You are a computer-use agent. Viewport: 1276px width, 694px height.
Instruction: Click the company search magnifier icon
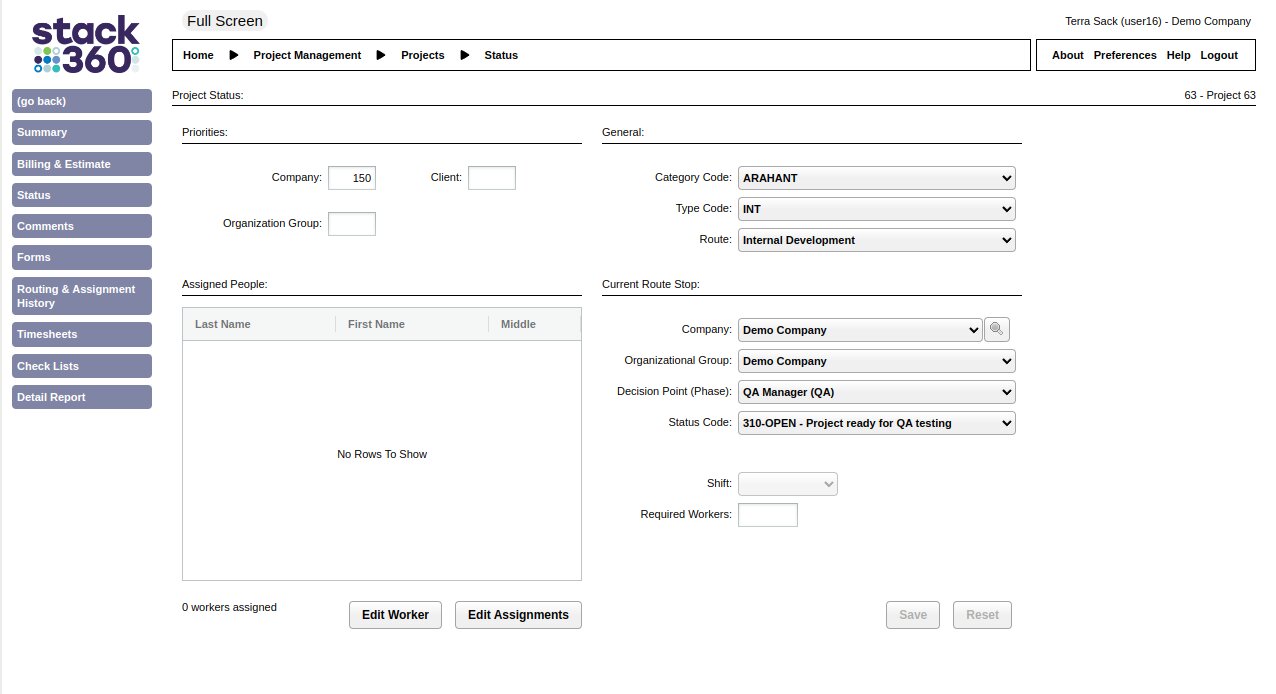pyautogui.click(x=996, y=330)
